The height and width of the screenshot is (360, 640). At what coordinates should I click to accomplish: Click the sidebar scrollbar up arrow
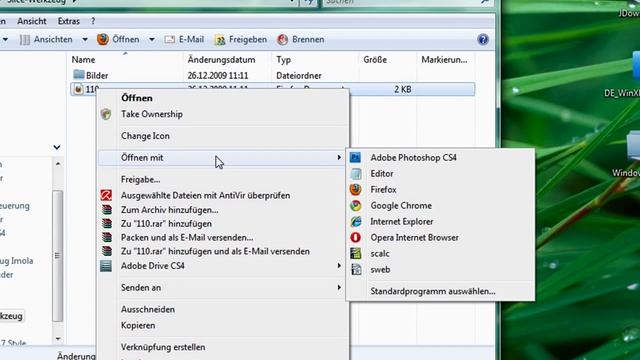pyautogui.click(x=58, y=164)
